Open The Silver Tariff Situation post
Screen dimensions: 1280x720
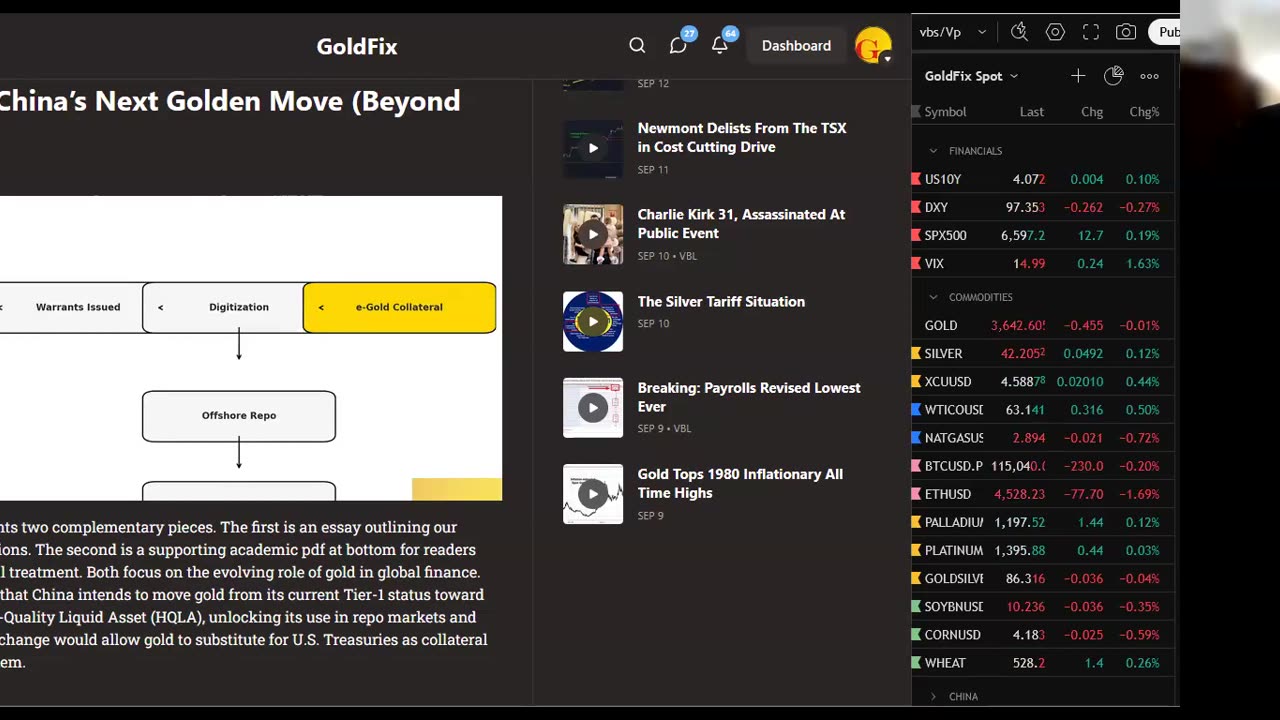tap(721, 301)
